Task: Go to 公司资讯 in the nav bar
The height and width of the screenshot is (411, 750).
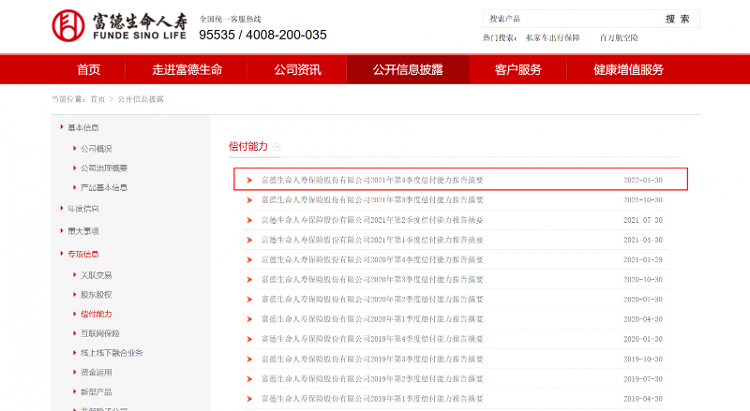Action: (x=297, y=70)
